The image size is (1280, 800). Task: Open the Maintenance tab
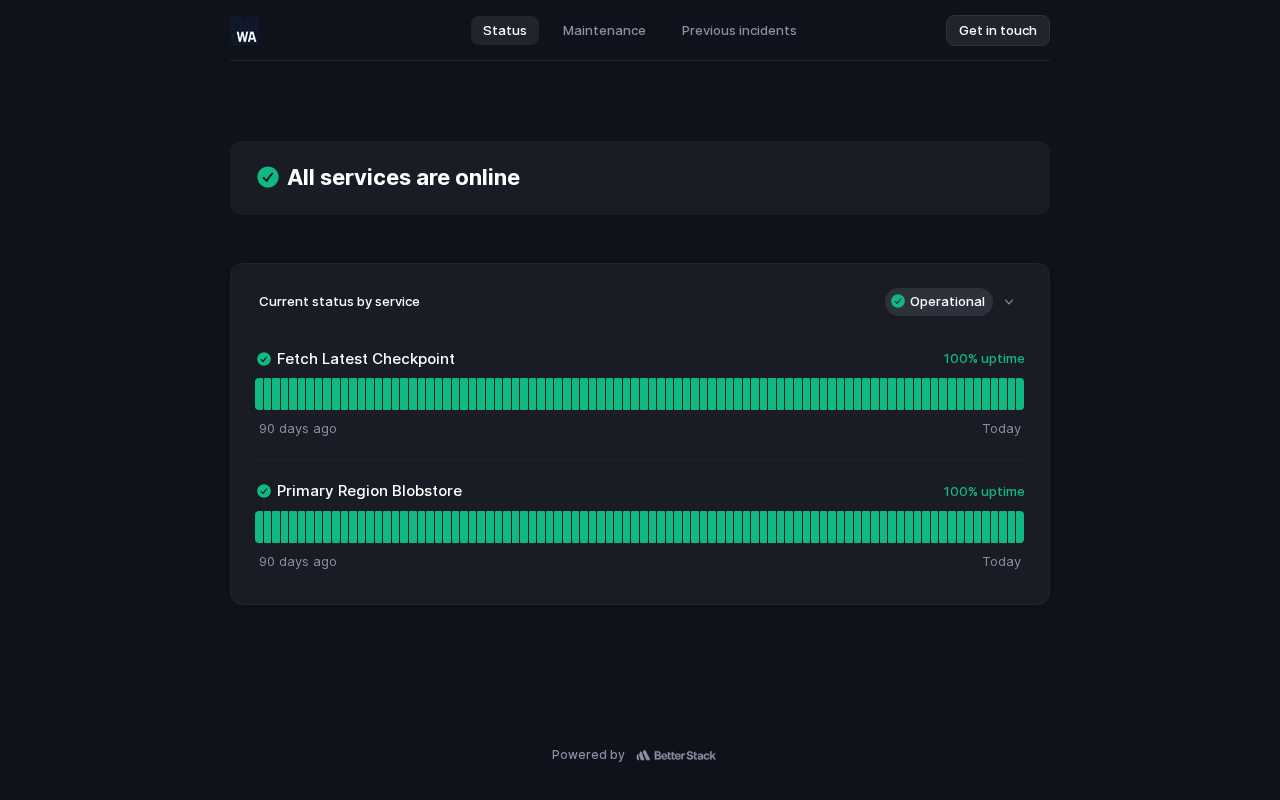pyautogui.click(x=604, y=31)
